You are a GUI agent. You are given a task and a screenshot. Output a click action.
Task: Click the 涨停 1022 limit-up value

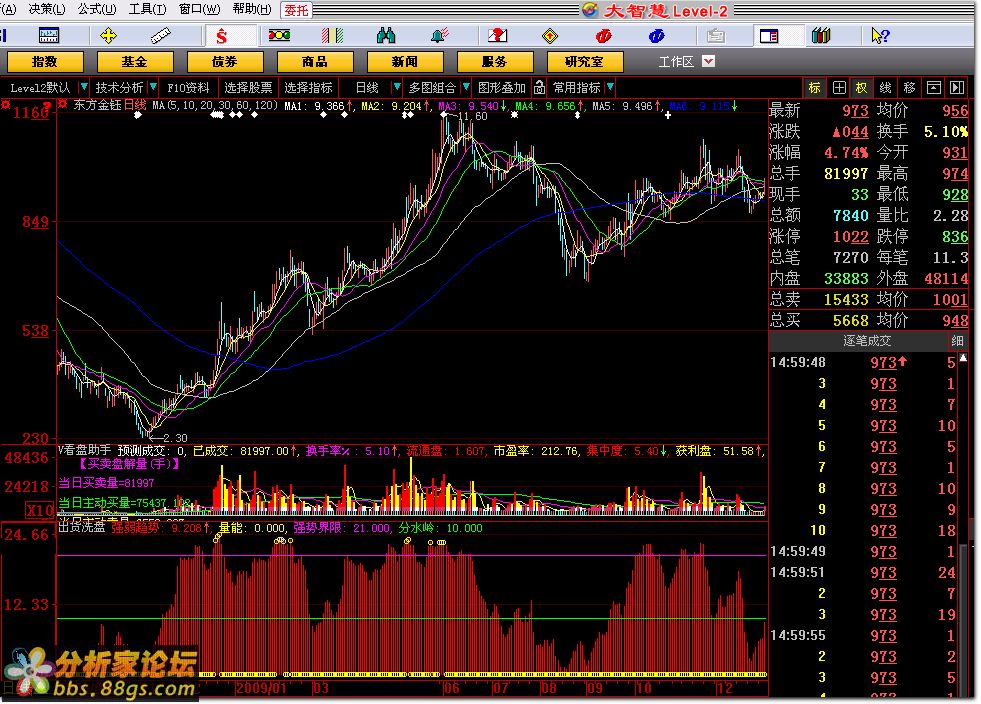pos(850,237)
